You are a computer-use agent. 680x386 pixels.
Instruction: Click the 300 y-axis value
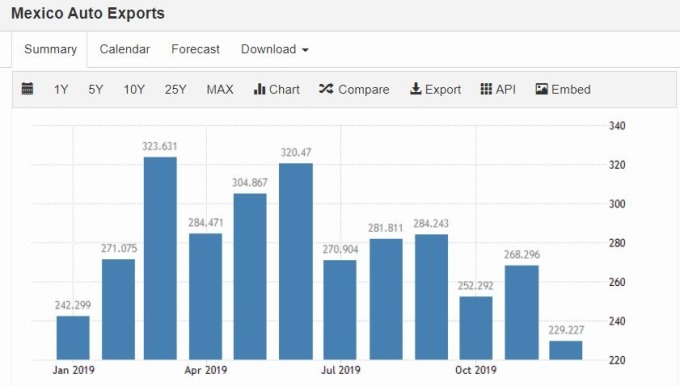point(617,204)
